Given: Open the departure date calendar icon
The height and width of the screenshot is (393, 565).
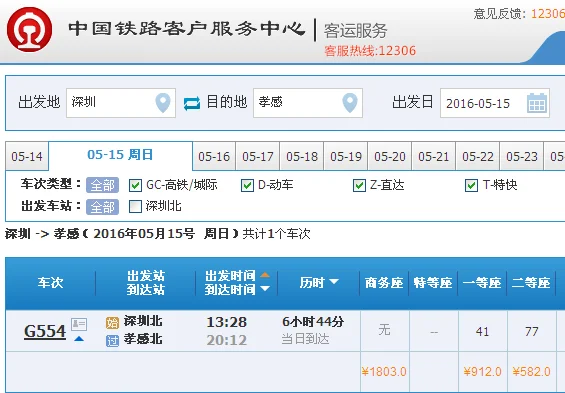Looking at the screenshot, I should (537, 103).
